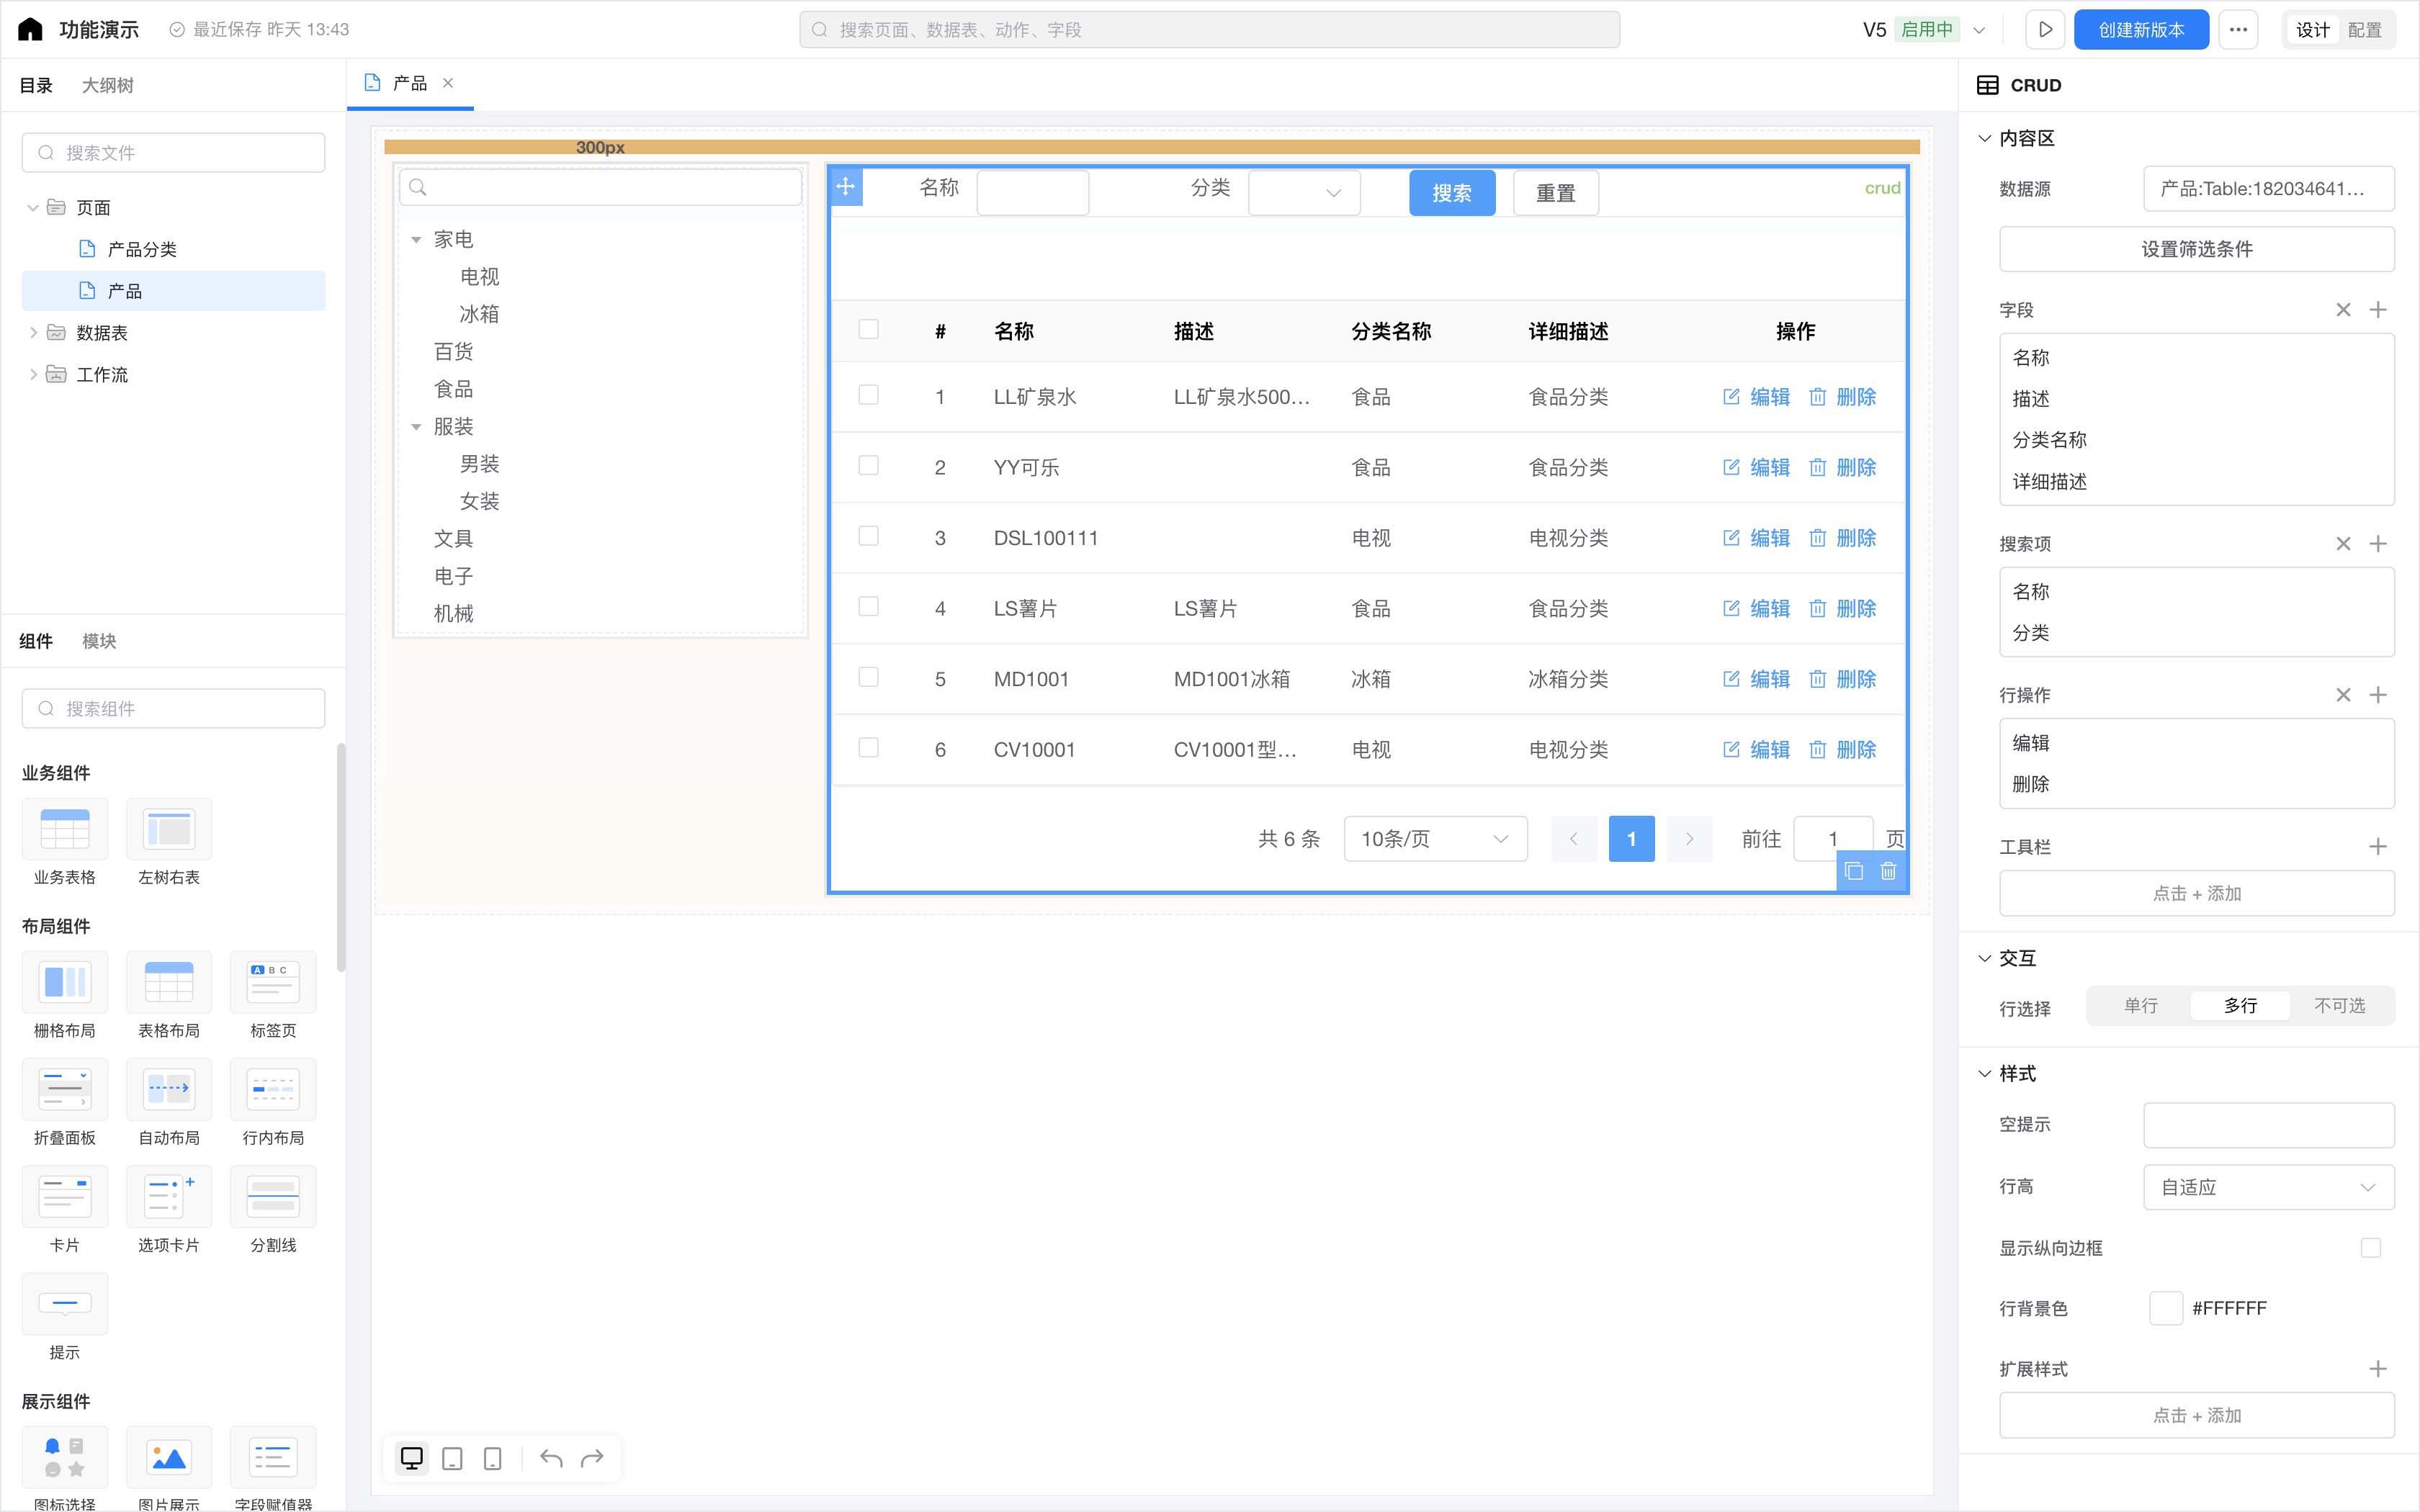
Task: Select the 设计 mode tab
Action: pyautogui.click(x=2313, y=30)
